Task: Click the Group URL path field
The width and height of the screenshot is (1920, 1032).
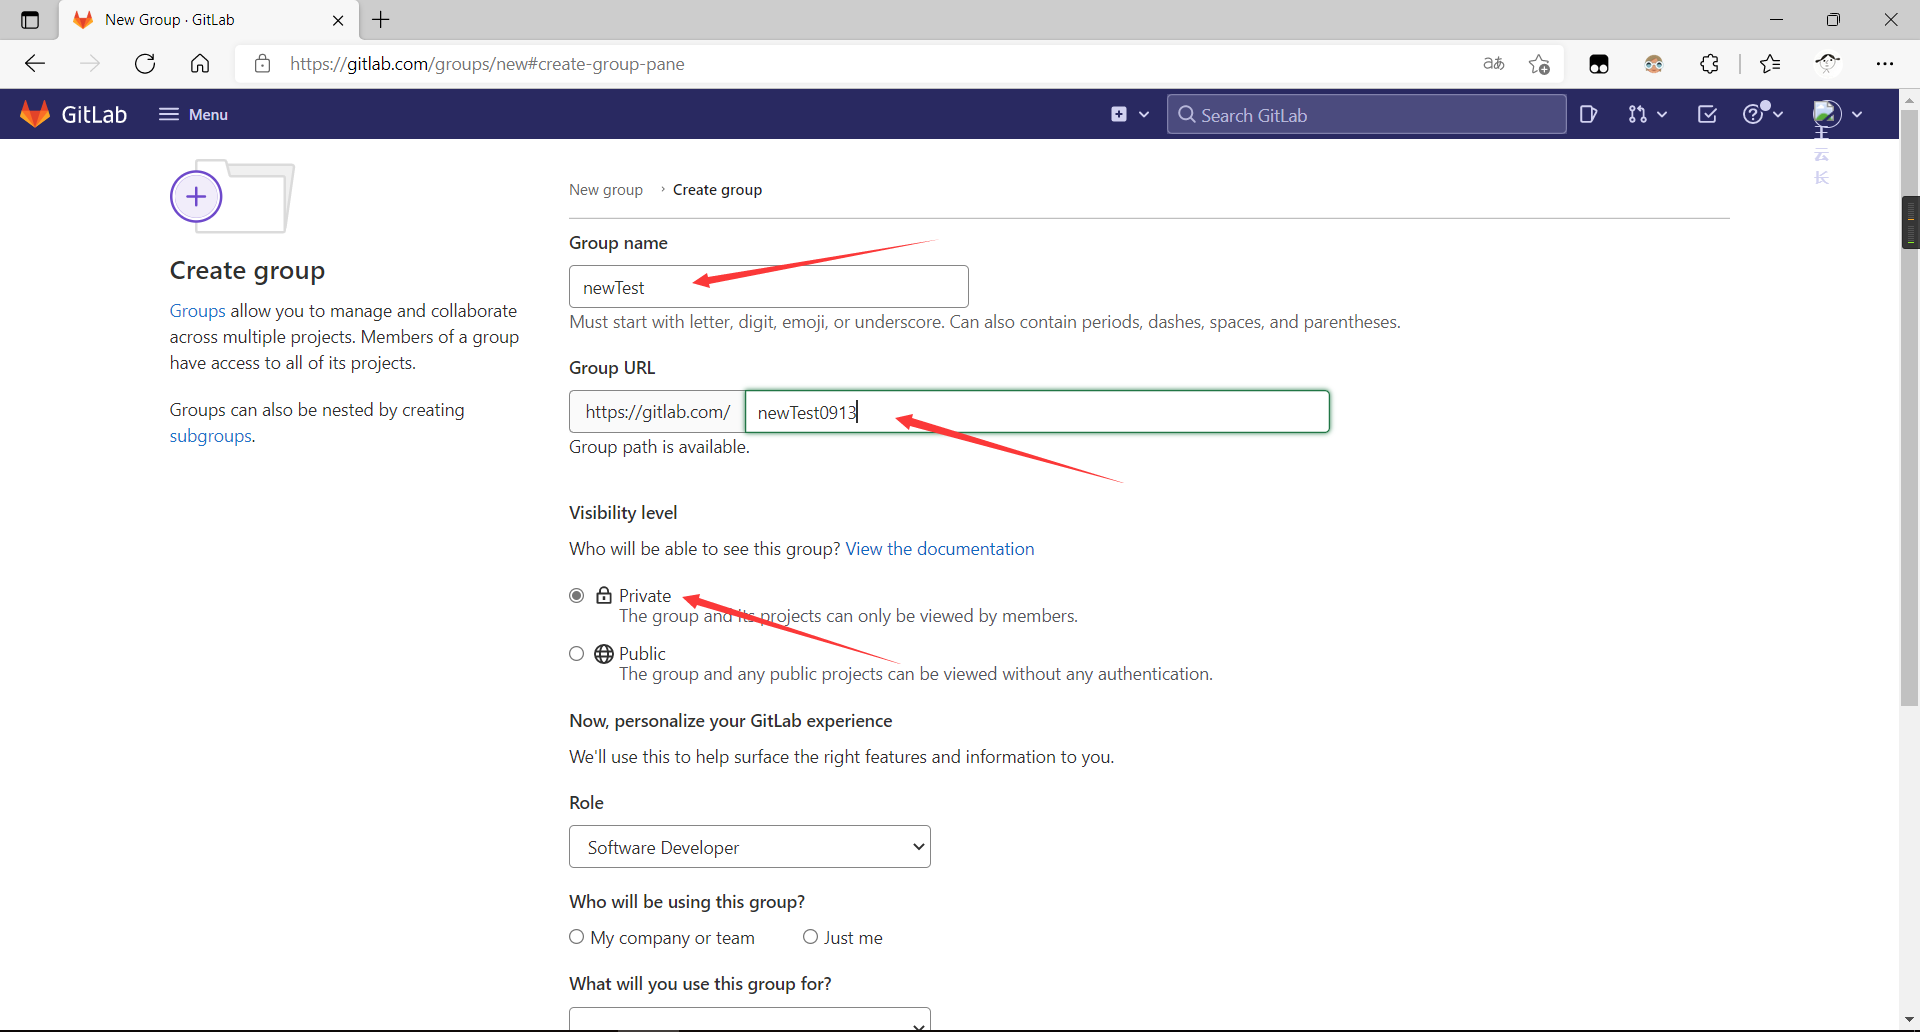Action: [x=1037, y=412]
